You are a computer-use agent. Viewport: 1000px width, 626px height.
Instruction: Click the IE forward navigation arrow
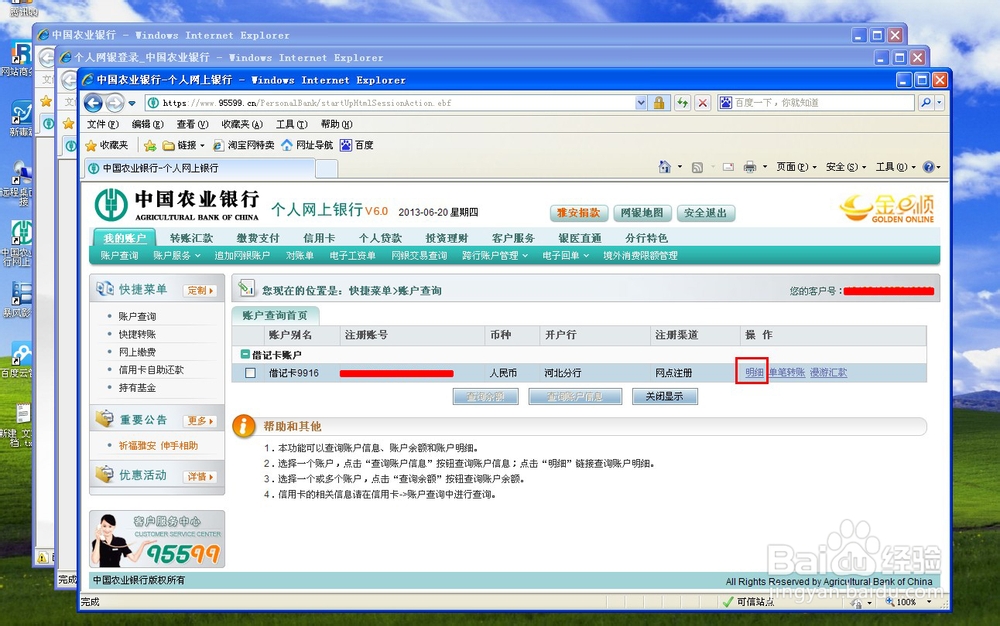(115, 103)
